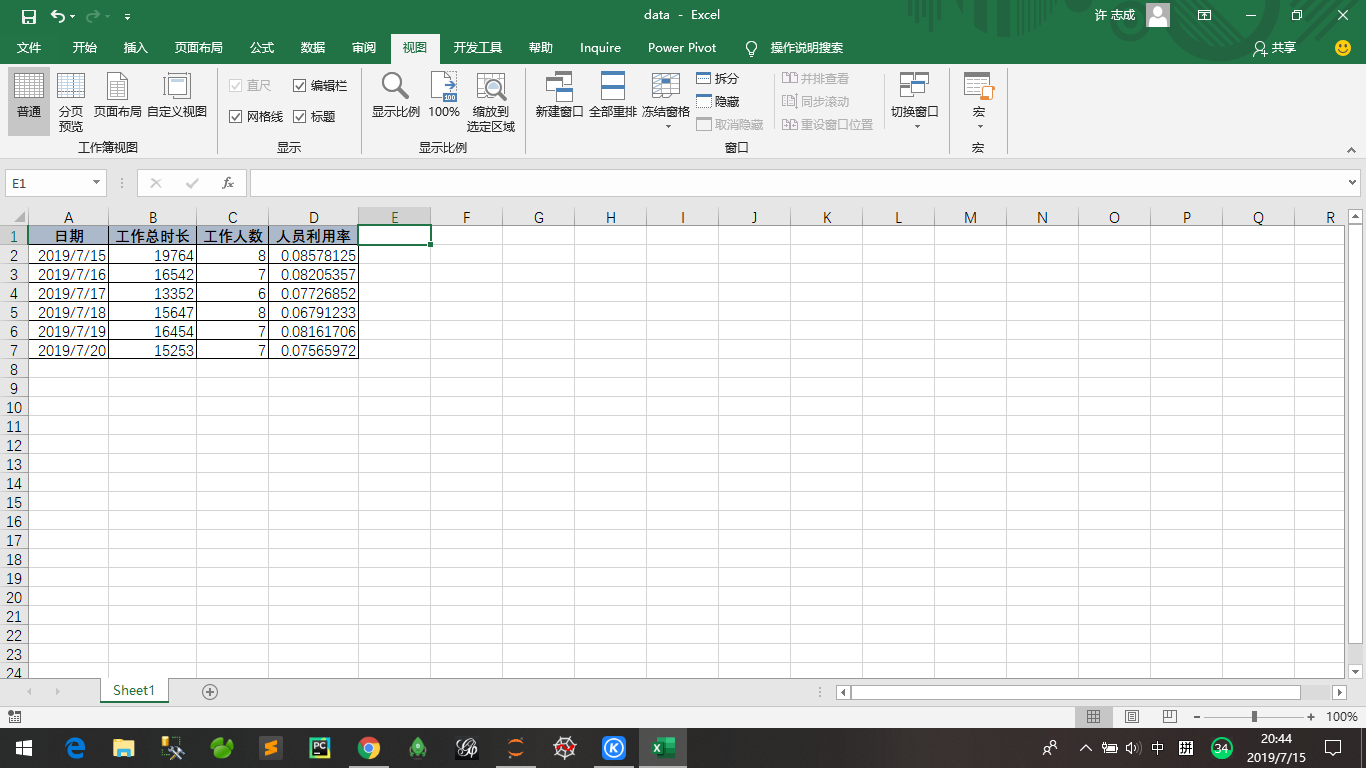Switch to Page Layout view in status bar
Viewport: 1366px width, 768px height.
pyautogui.click(x=1132, y=717)
